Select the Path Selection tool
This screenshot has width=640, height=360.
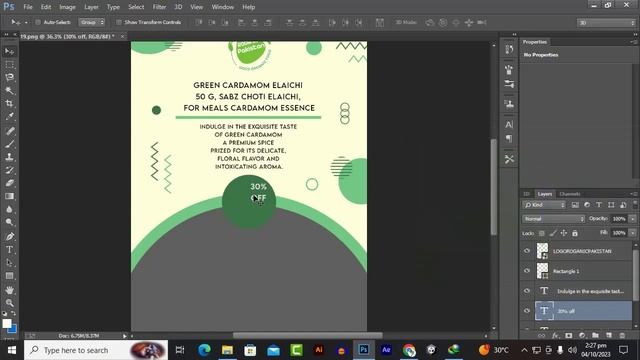(x=9, y=262)
